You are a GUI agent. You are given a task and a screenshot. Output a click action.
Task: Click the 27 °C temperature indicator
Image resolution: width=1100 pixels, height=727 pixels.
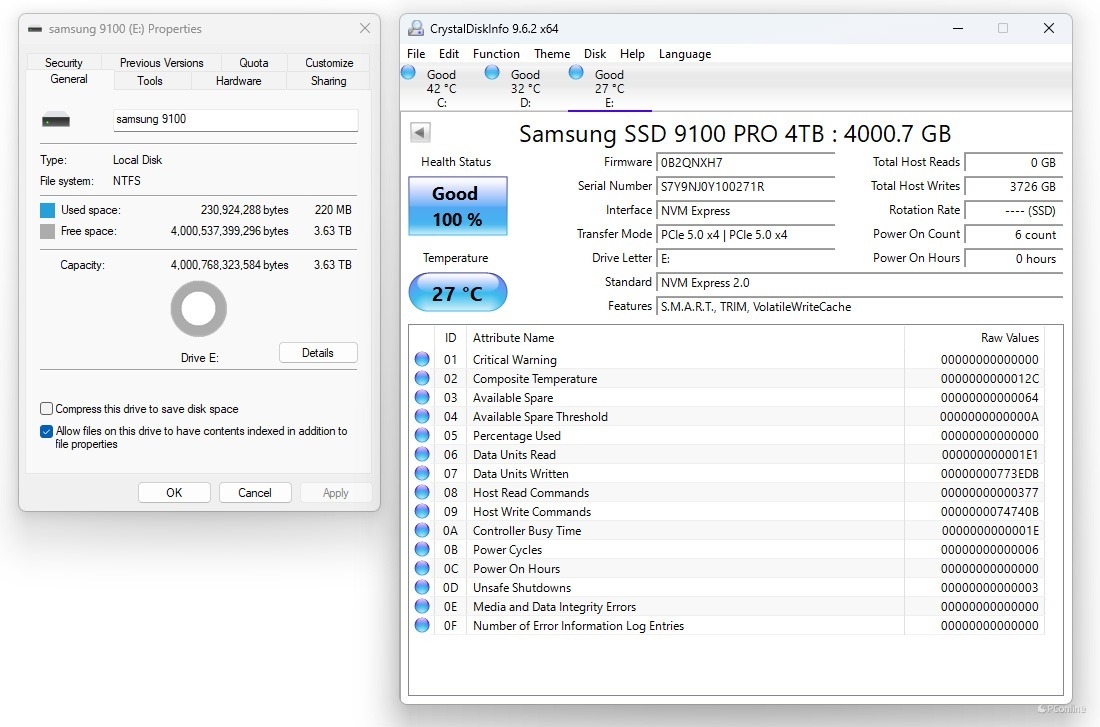click(457, 294)
